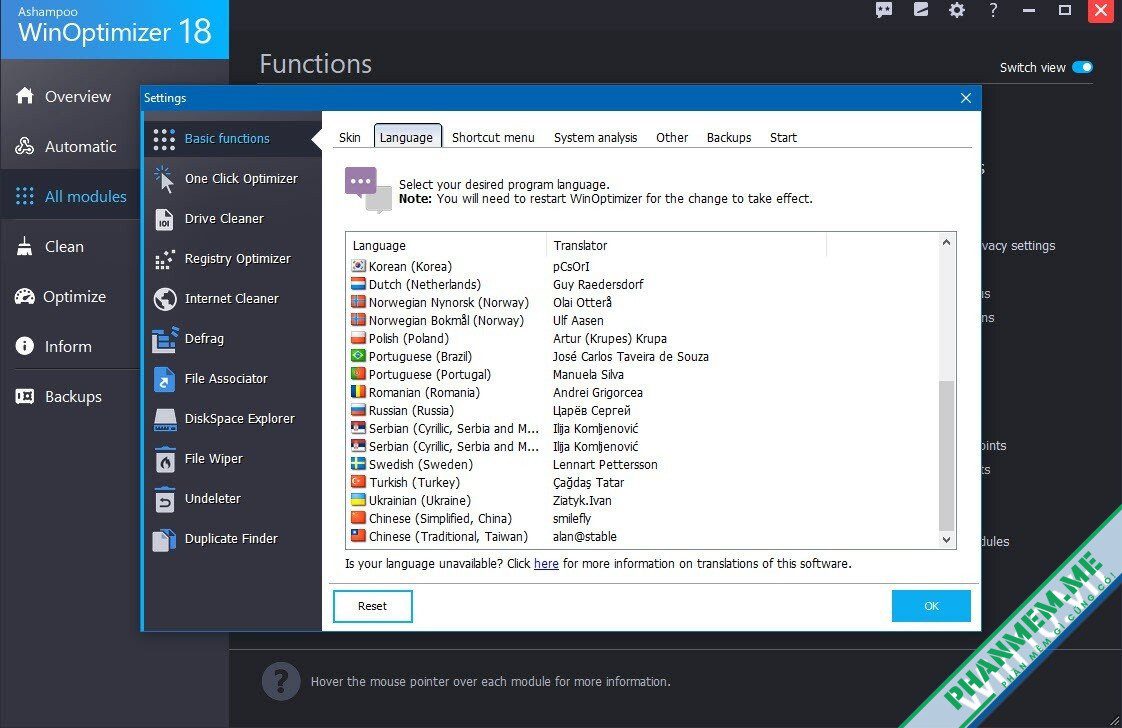The image size is (1122, 728).
Task: Open Duplicate Finder settings
Action: [233, 539]
